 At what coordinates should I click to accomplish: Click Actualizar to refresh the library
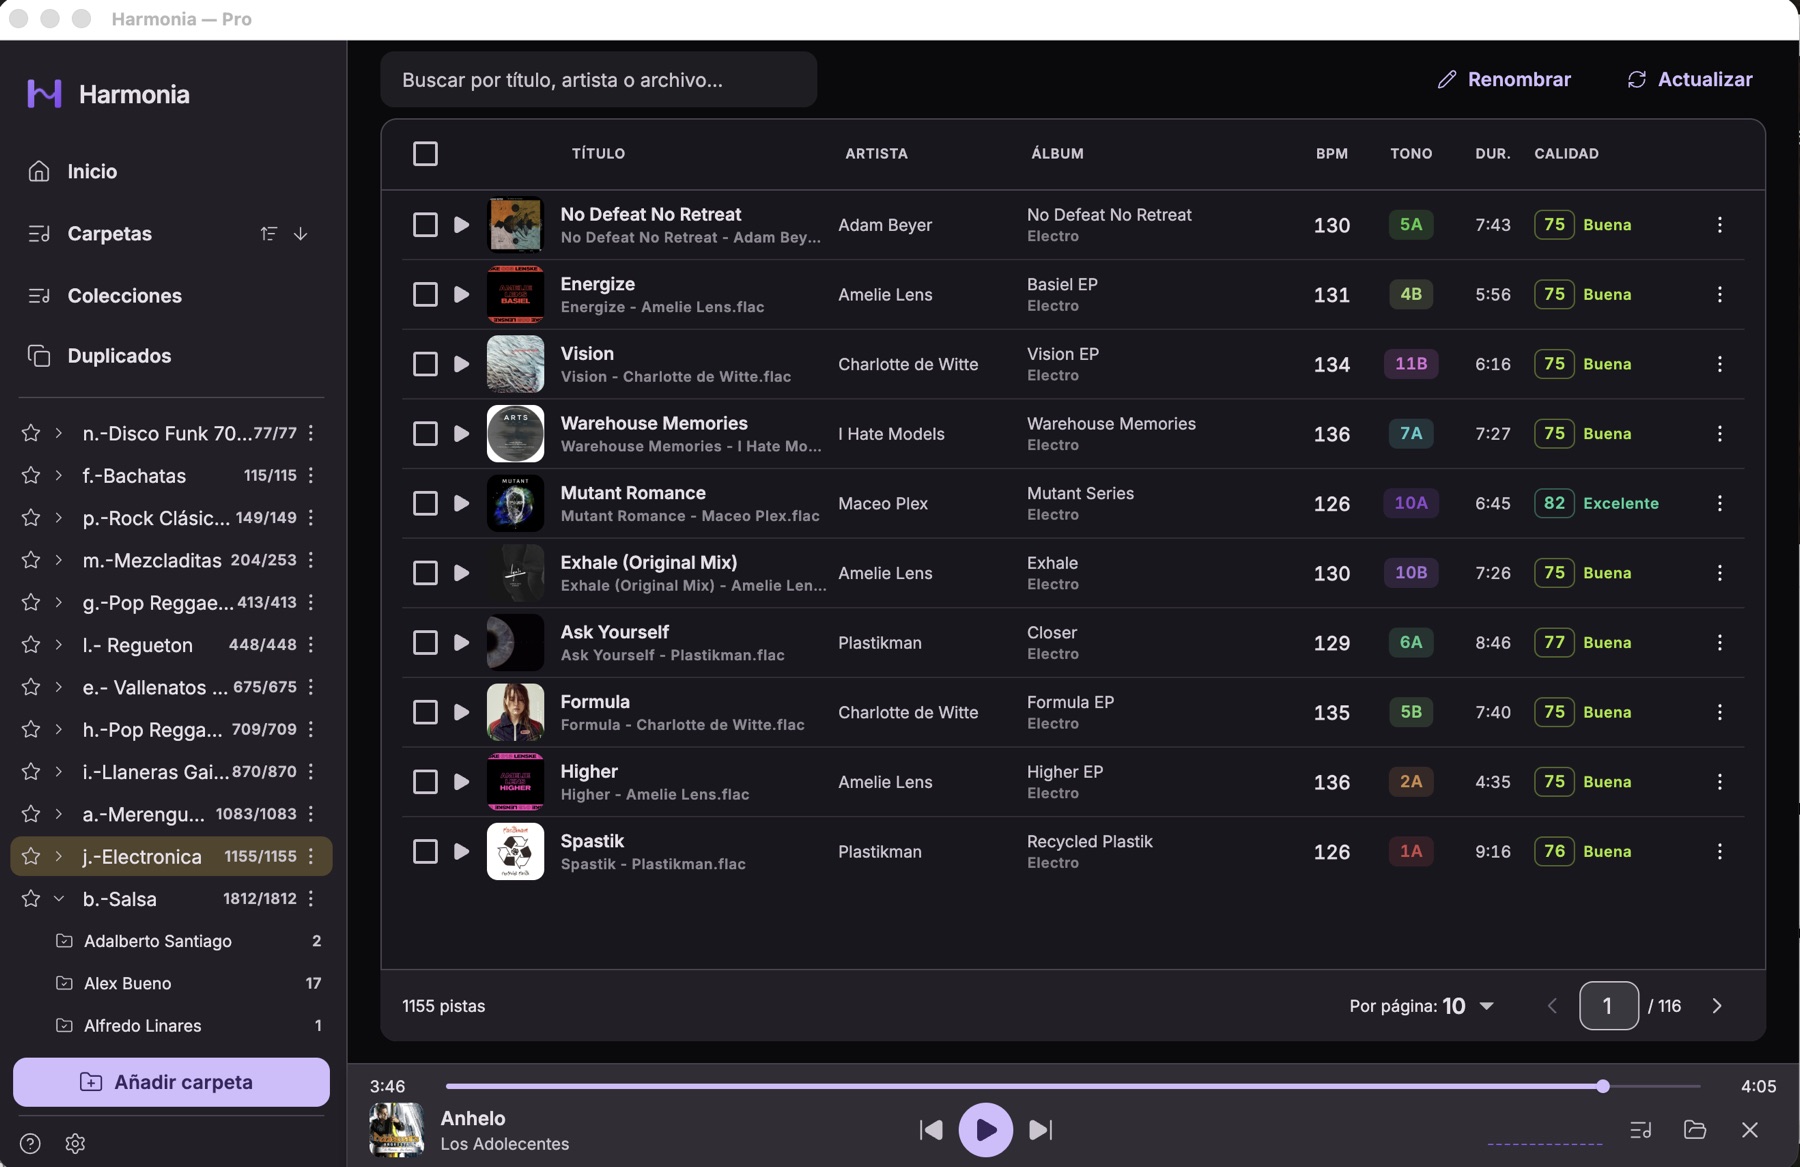coord(1689,79)
